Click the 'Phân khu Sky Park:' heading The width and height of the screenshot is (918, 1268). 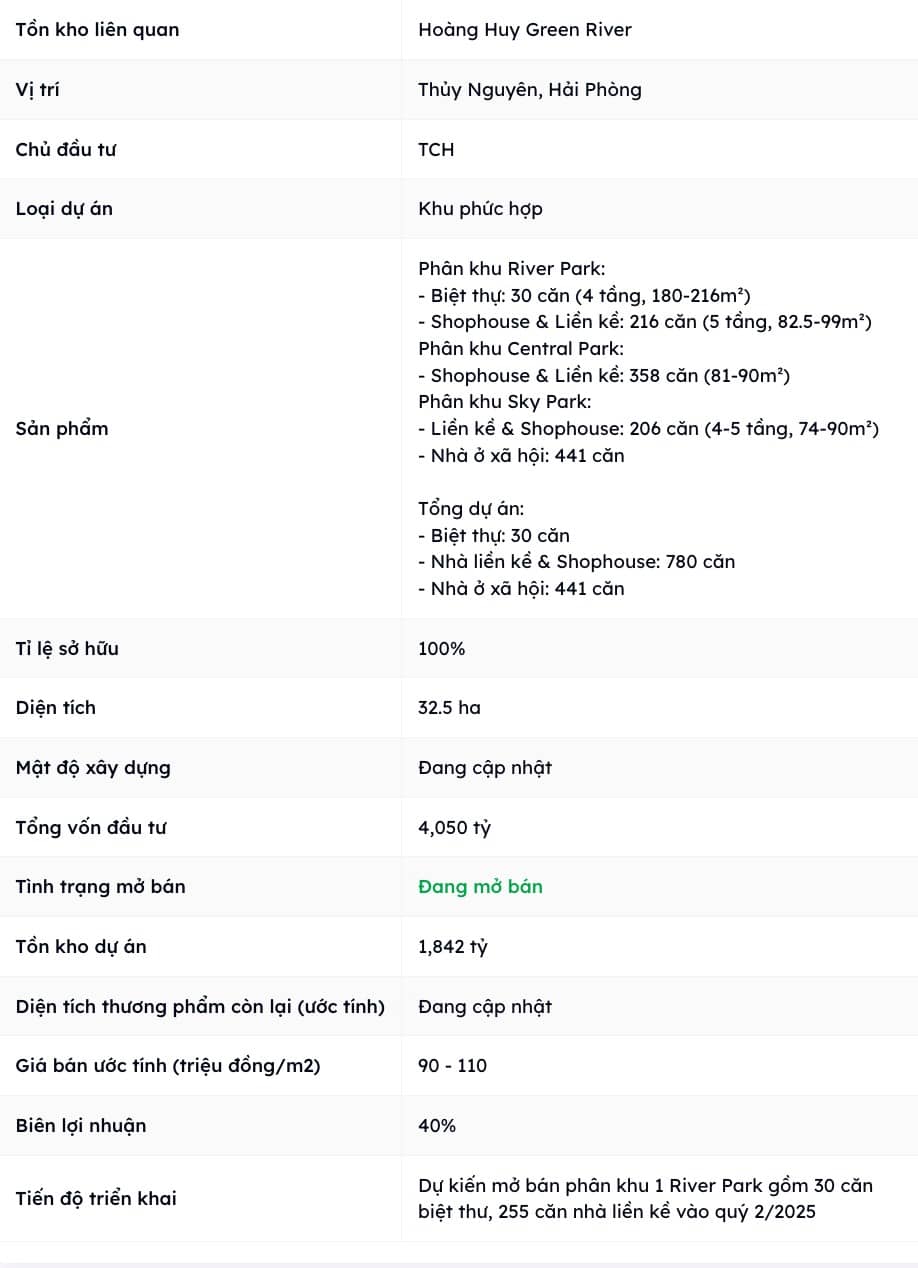pos(505,402)
